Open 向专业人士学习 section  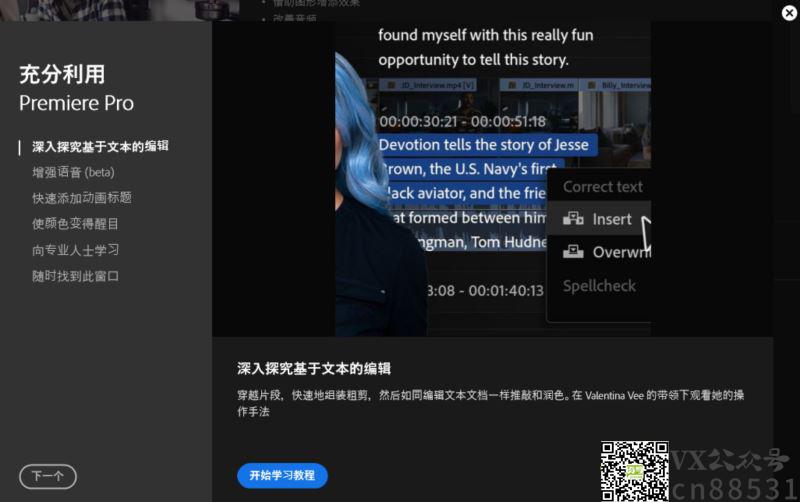tap(76, 250)
